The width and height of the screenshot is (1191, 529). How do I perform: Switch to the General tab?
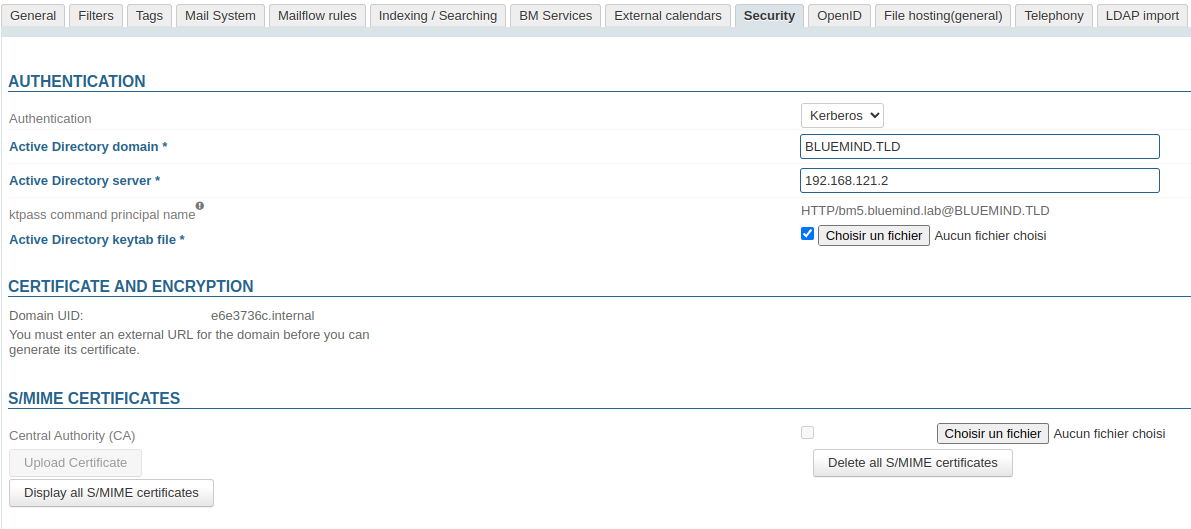pyautogui.click(x=33, y=16)
